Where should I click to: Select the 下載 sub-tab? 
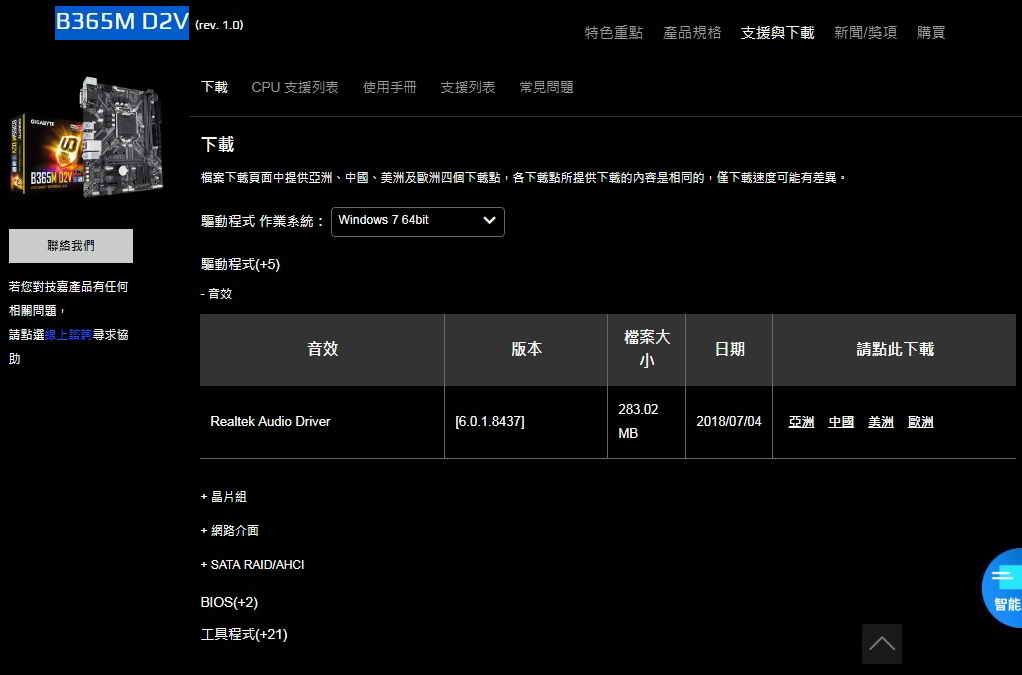(x=214, y=87)
